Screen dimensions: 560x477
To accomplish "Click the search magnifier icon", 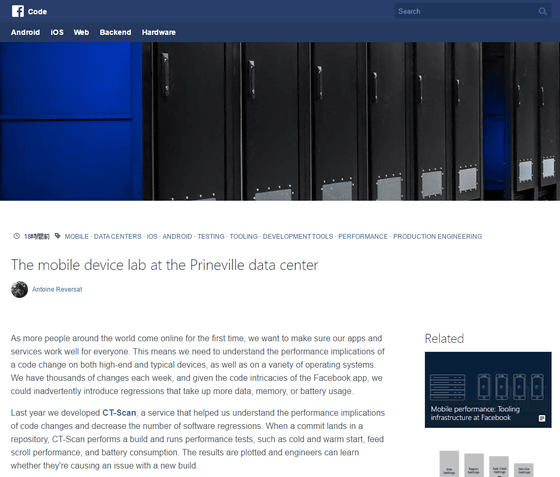I will click(542, 11).
